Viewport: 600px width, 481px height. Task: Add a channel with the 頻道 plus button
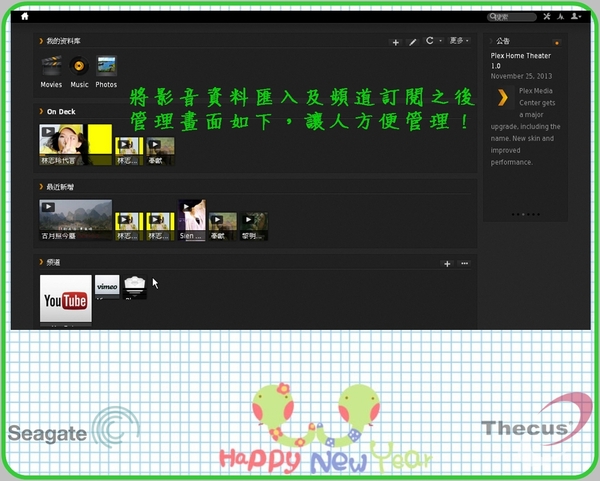(447, 264)
